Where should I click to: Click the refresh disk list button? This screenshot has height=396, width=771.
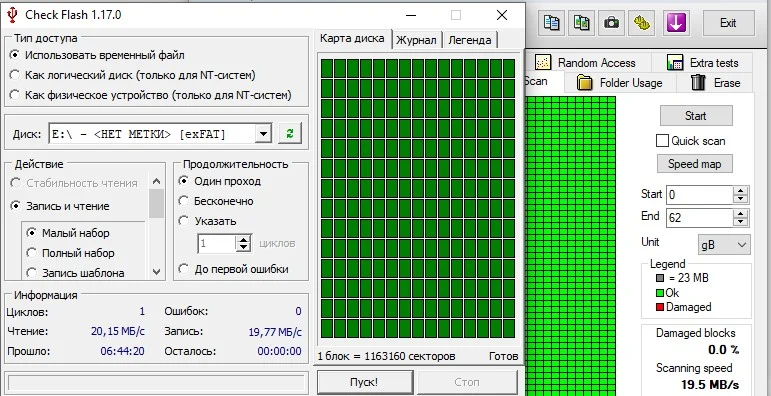coord(290,133)
